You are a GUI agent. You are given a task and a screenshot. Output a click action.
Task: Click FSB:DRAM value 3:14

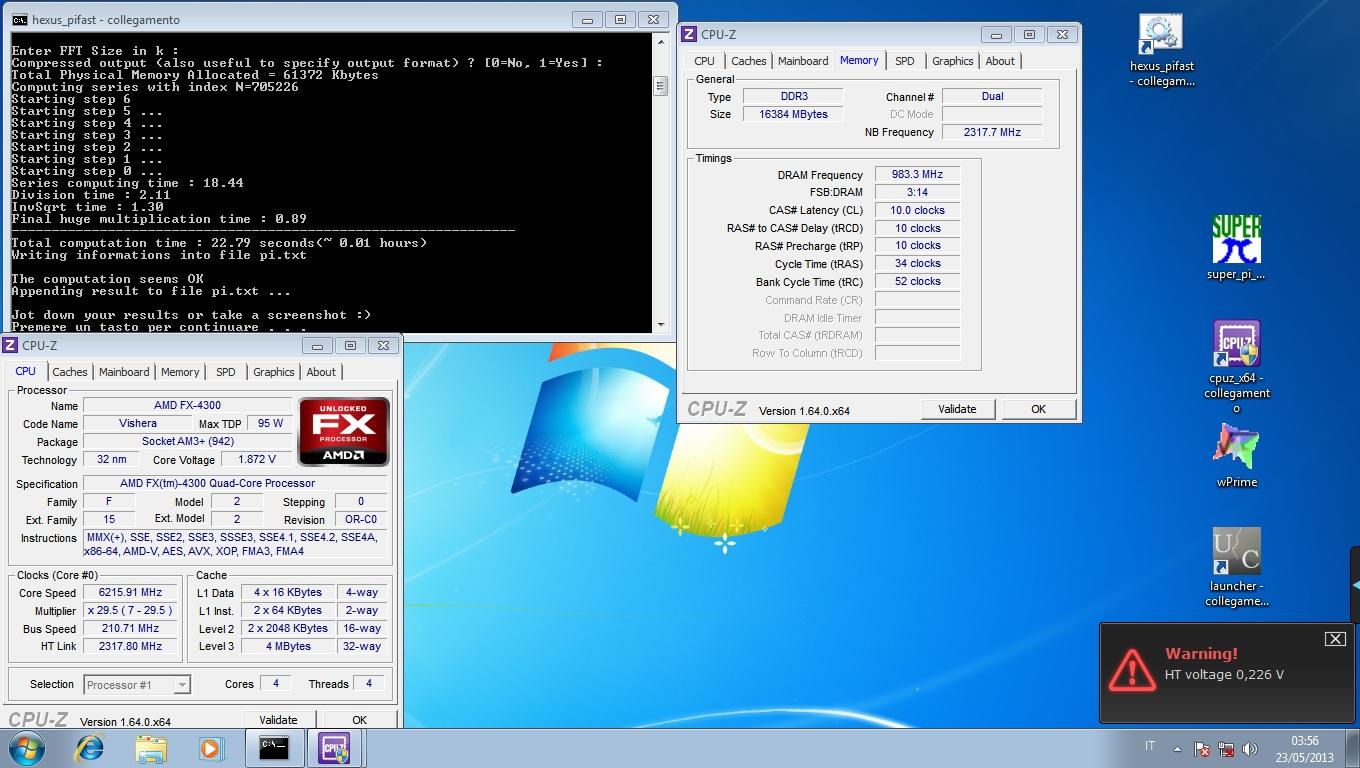(x=917, y=192)
